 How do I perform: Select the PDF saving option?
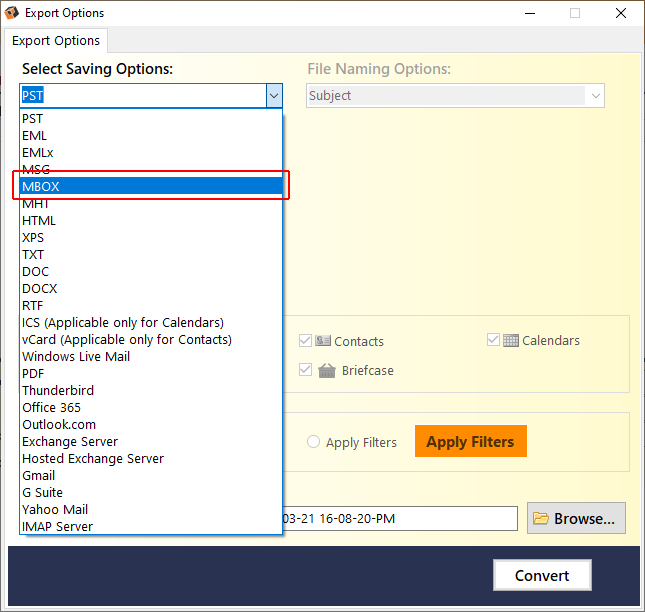(x=151, y=373)
